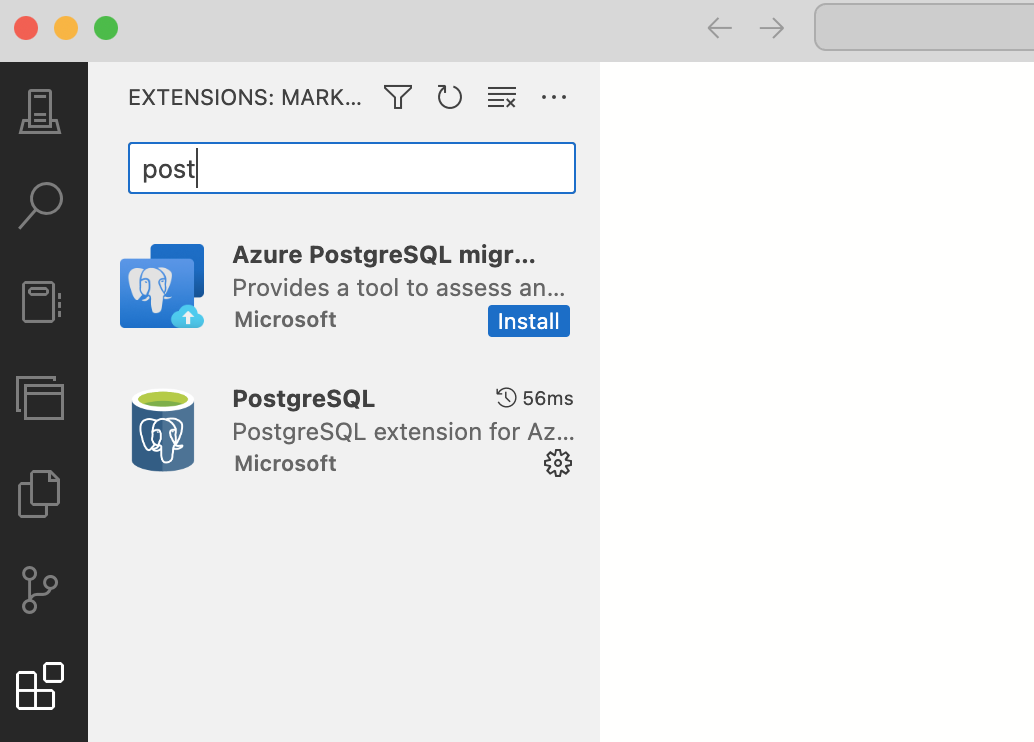
Task: Open the 'Azure PostgreSQL migr...' extension title
Action: click(384, 255)
